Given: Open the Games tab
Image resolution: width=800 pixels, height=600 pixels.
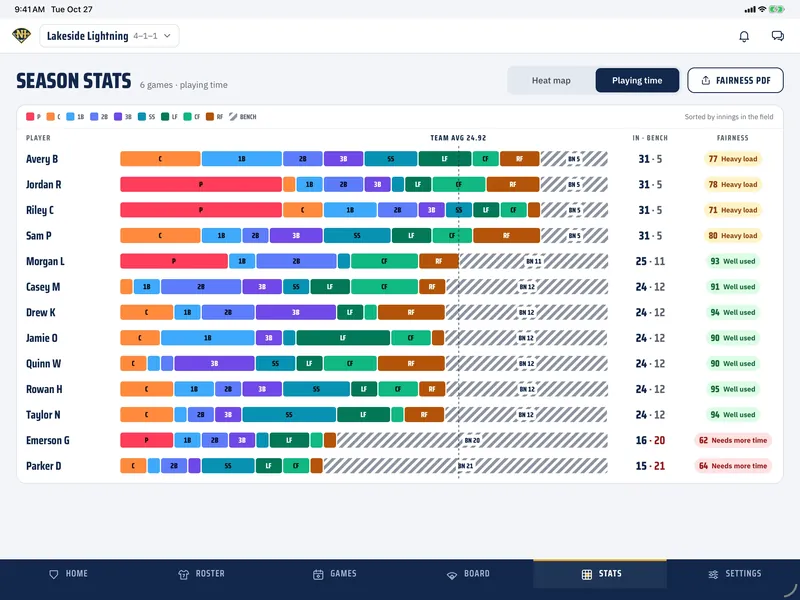Looking at the screenshot, I should tap(335, 574).
